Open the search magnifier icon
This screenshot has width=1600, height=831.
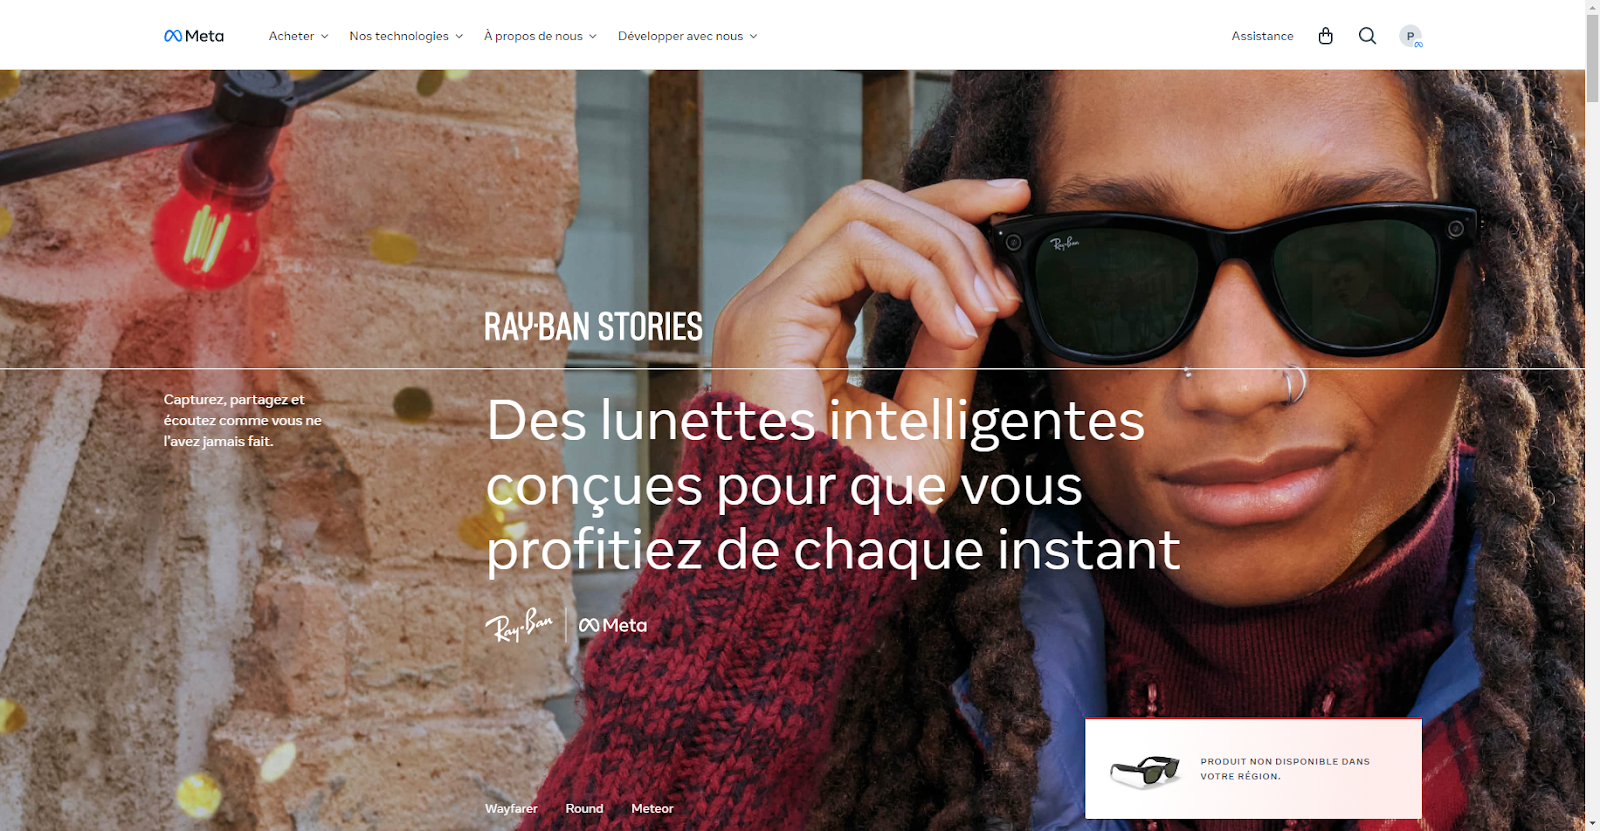[x=1367, y=36]
